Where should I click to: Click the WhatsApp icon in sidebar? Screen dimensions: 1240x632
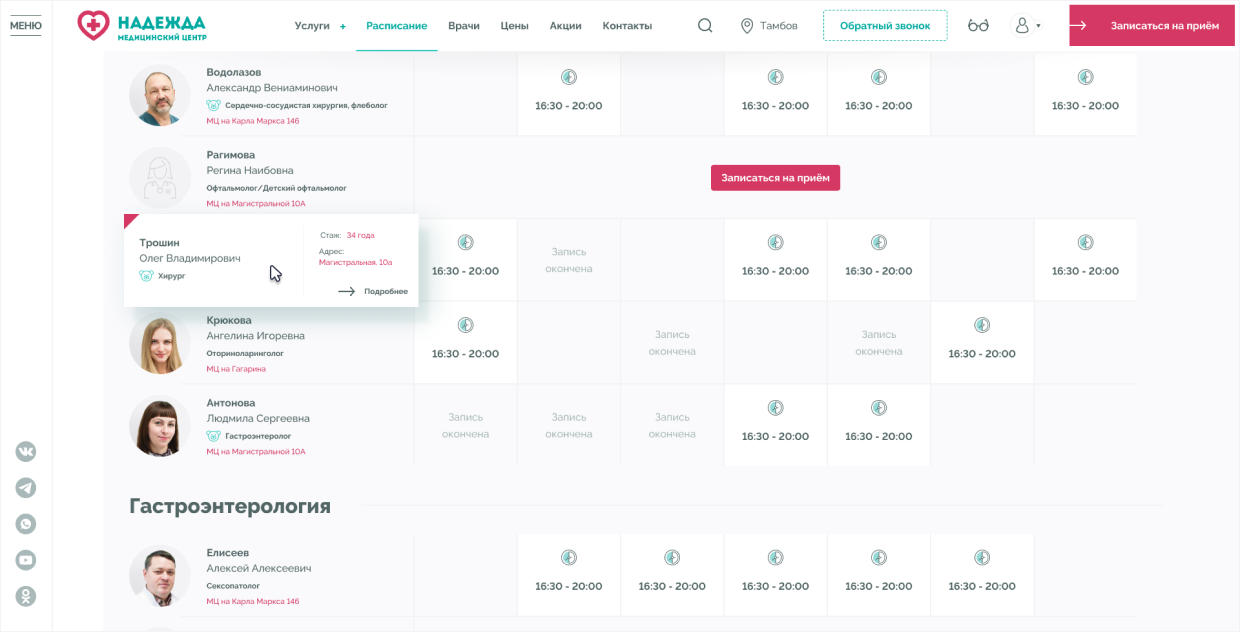pyautogui.click(x=26, y=524)
